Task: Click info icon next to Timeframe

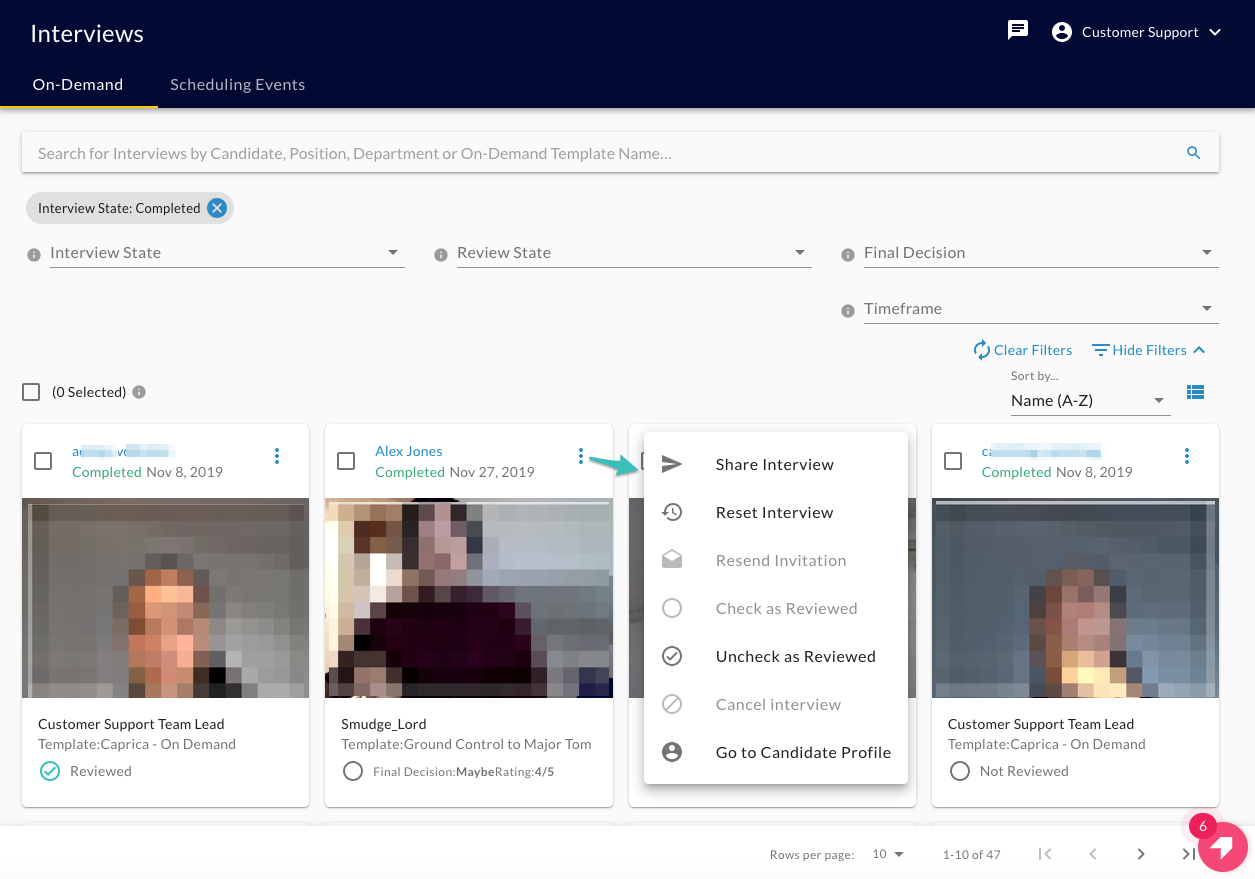Action: coord(848,311)
